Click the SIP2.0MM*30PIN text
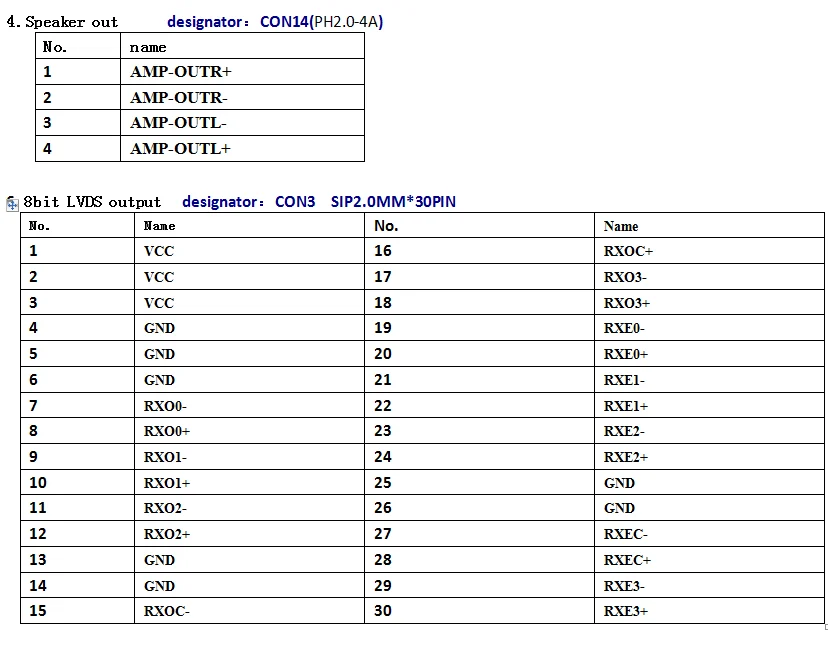The width and height of the screenshot is (828, 649). point(393,202)
